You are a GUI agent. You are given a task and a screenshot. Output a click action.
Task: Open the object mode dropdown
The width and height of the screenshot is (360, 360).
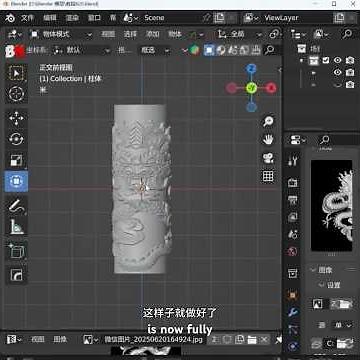coord(62,34)
